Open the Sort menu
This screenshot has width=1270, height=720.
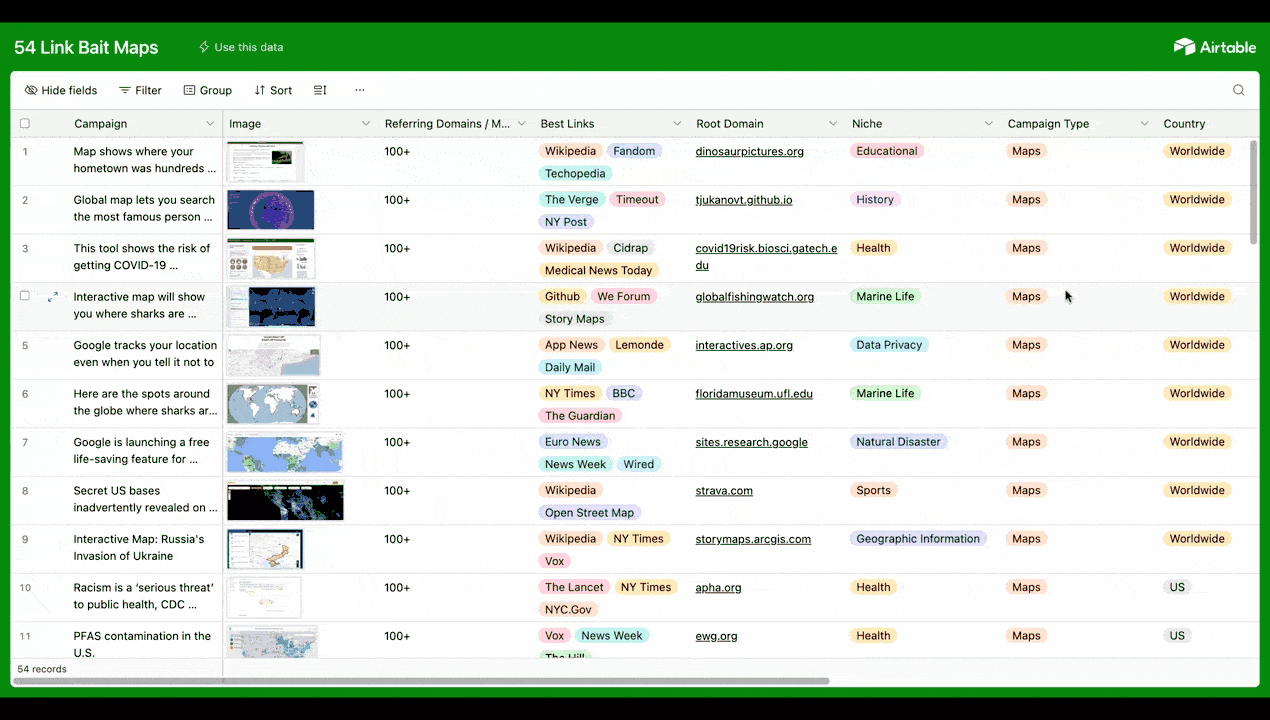pyautogui.click(x=273, y=90)
